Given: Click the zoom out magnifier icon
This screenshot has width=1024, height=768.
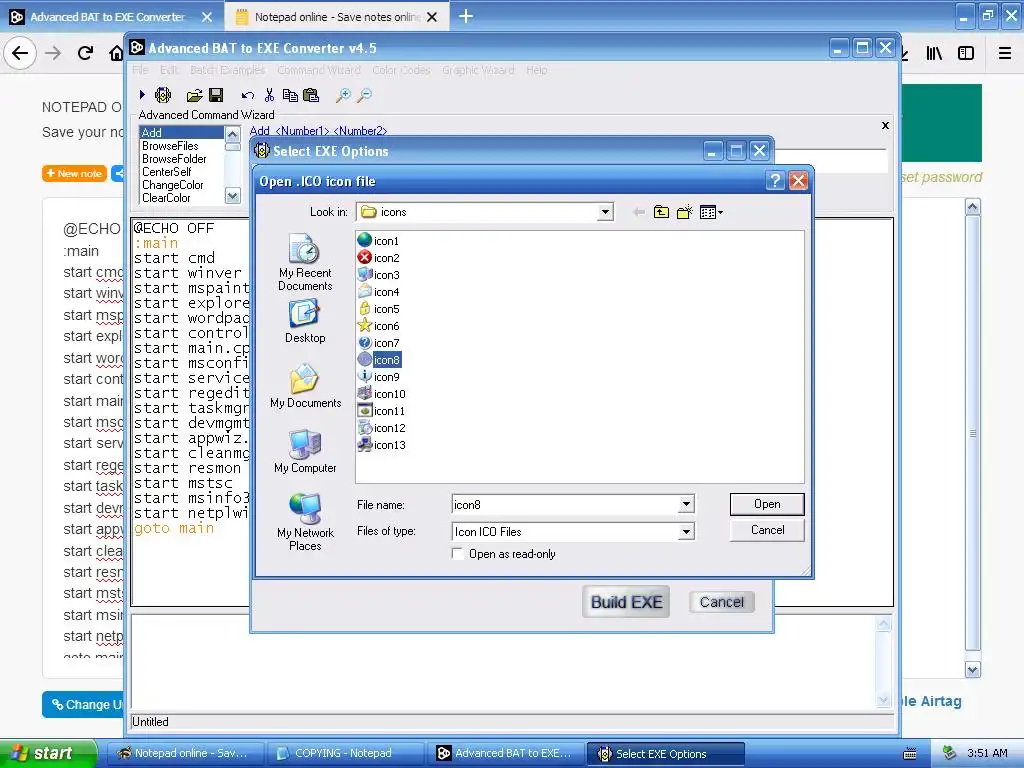Looking at the screenshot, I should point(364,96).
